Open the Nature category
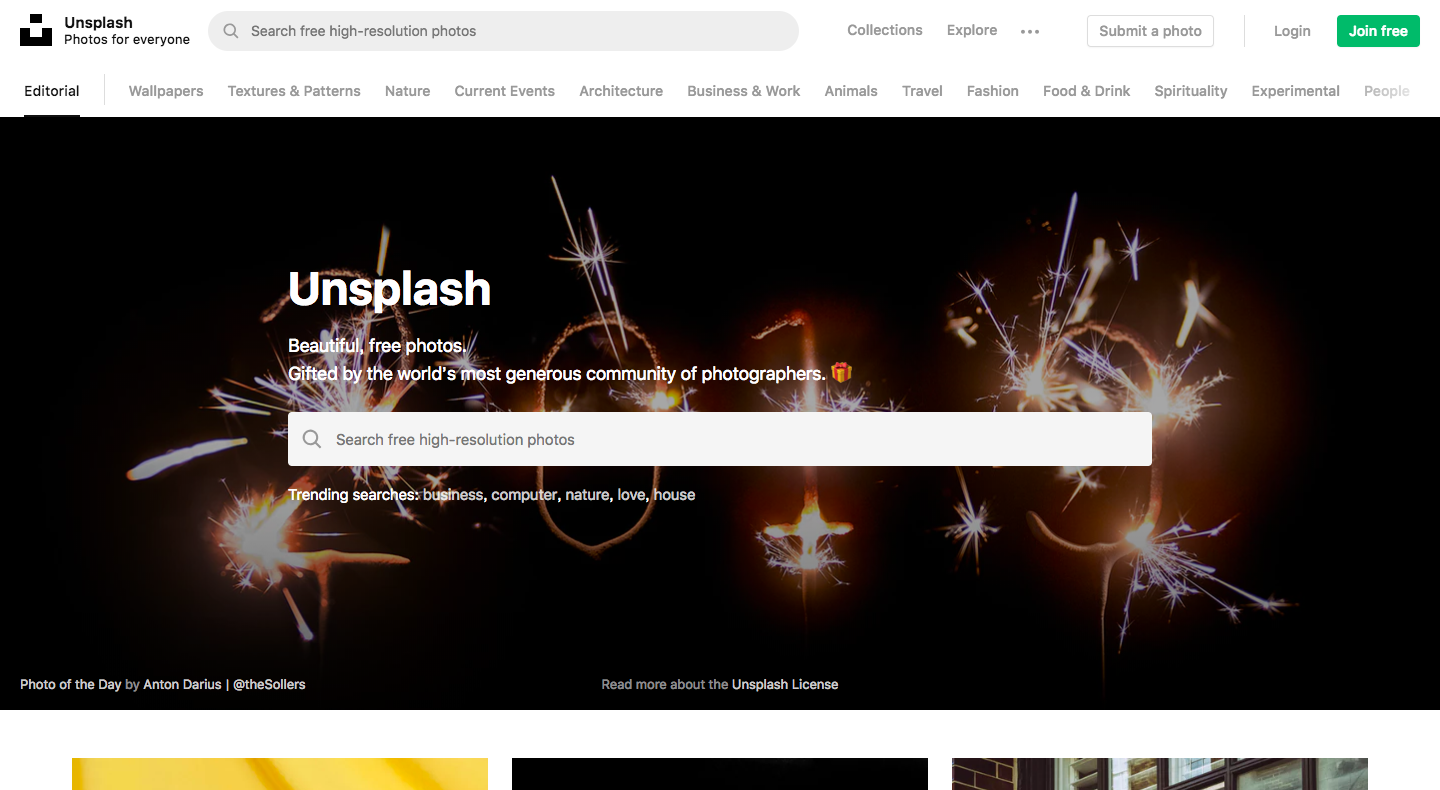1440x790 pixels. [408, 91]
